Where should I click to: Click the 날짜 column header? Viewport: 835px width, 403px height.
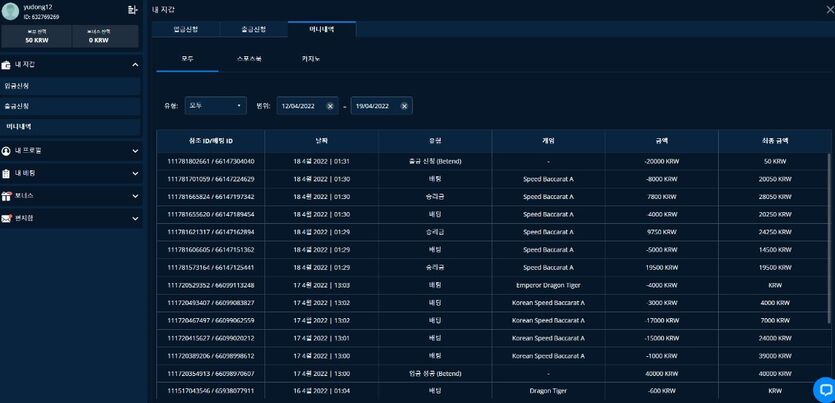point(321,142)
